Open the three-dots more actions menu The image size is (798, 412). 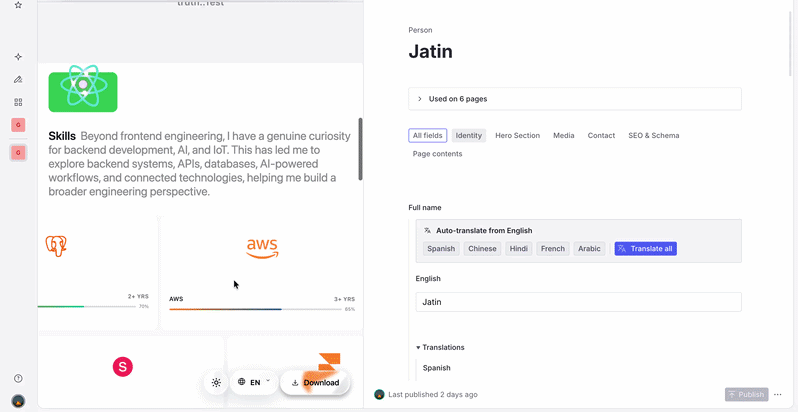(778, 394)
